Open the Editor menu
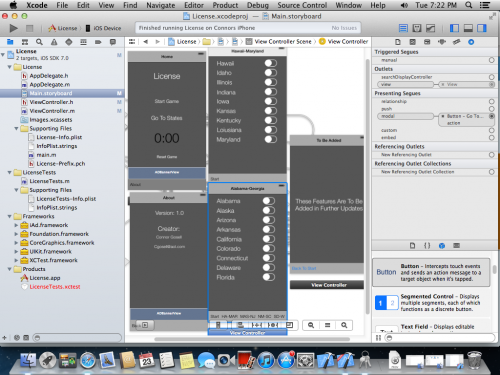This screenshot has height=375, width=500. click(x=194, y=5)
